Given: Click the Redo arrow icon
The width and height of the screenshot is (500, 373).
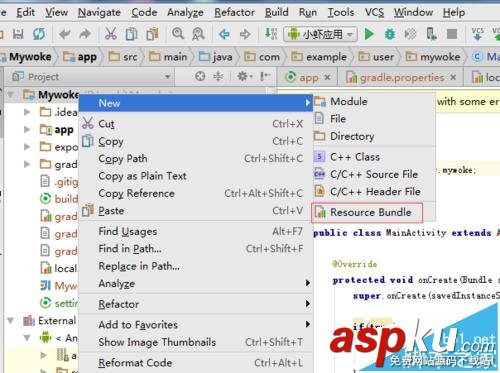Looking at the screenshot, I should [85, 34].
